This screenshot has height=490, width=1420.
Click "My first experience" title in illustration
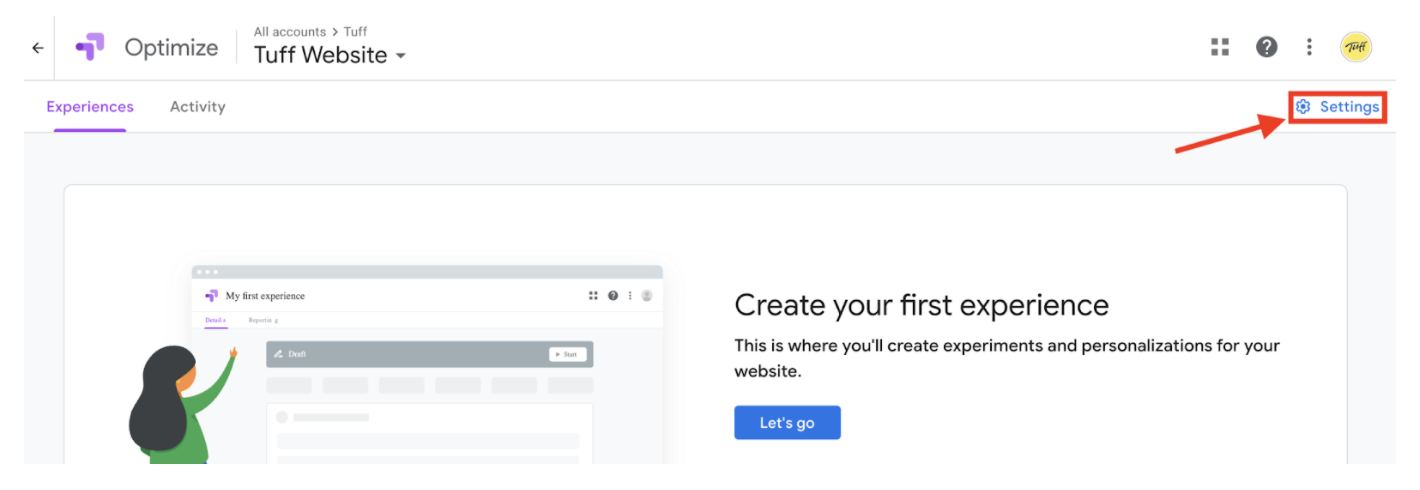click(265, 296)
